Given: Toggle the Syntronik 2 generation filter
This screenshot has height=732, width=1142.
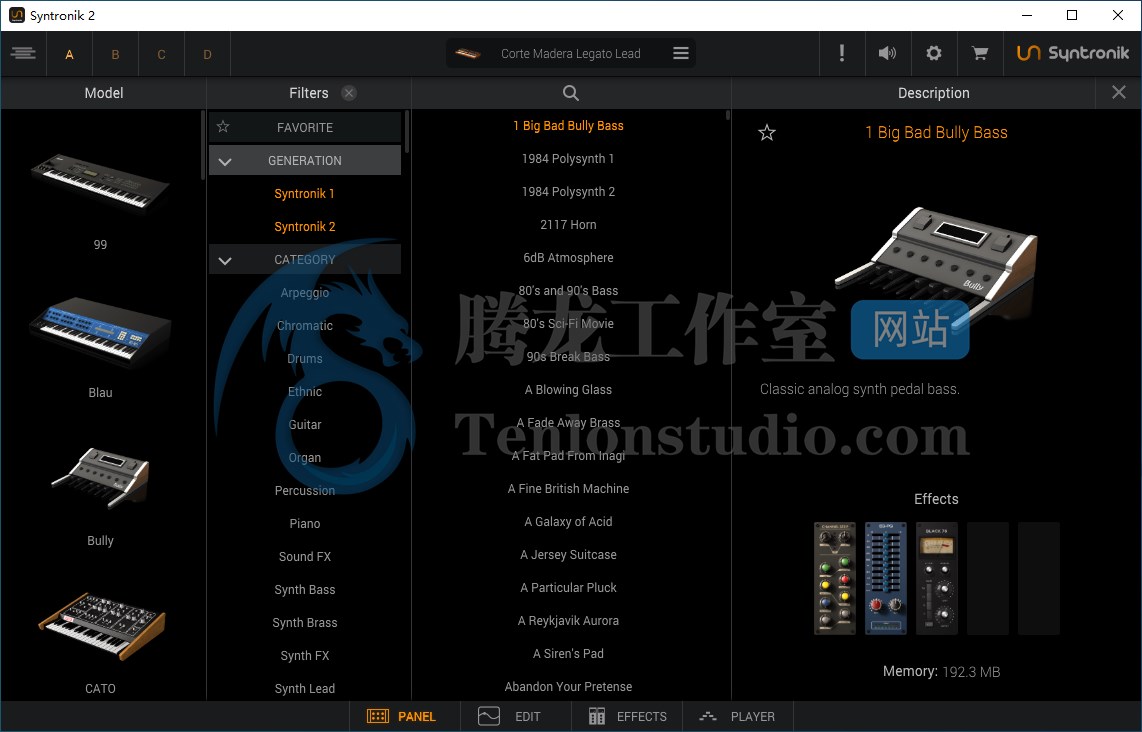Looking at the screenshot, I should pos(304,227).
